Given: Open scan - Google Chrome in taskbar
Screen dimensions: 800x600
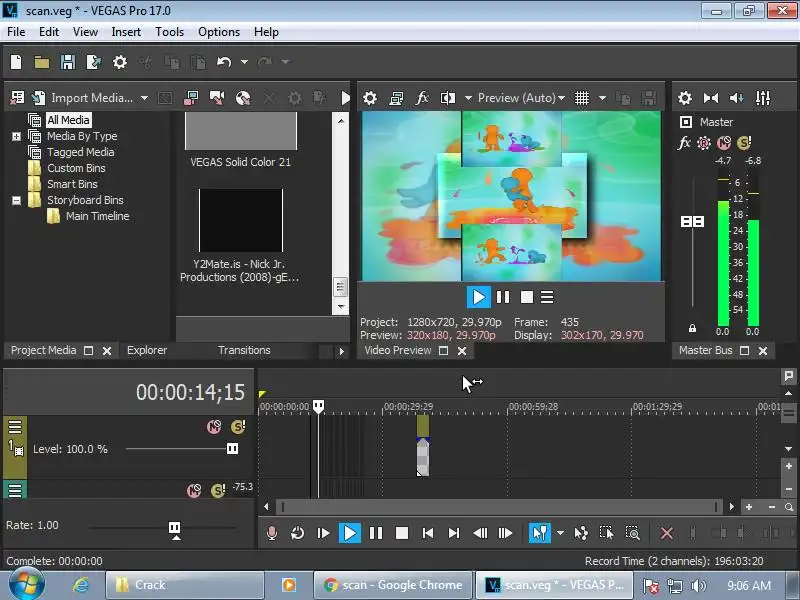Looking at the screenshot, I should click(x=393, y=585).
